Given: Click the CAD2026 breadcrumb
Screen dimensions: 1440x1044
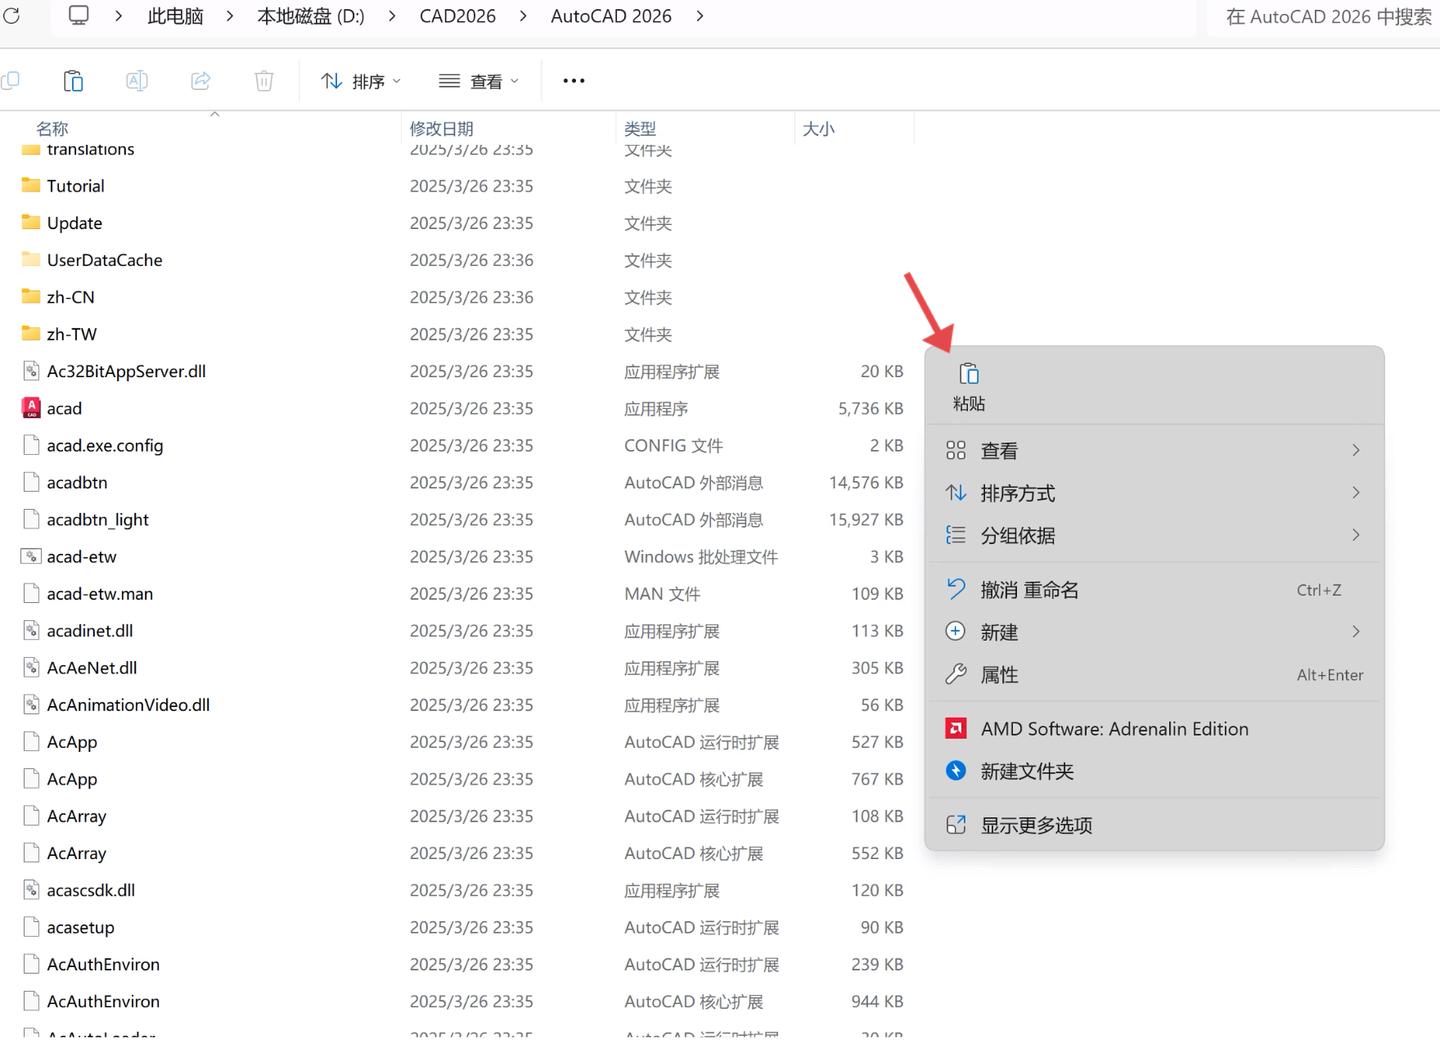Looking at the screenshot, I should click(x=458, y=16).
